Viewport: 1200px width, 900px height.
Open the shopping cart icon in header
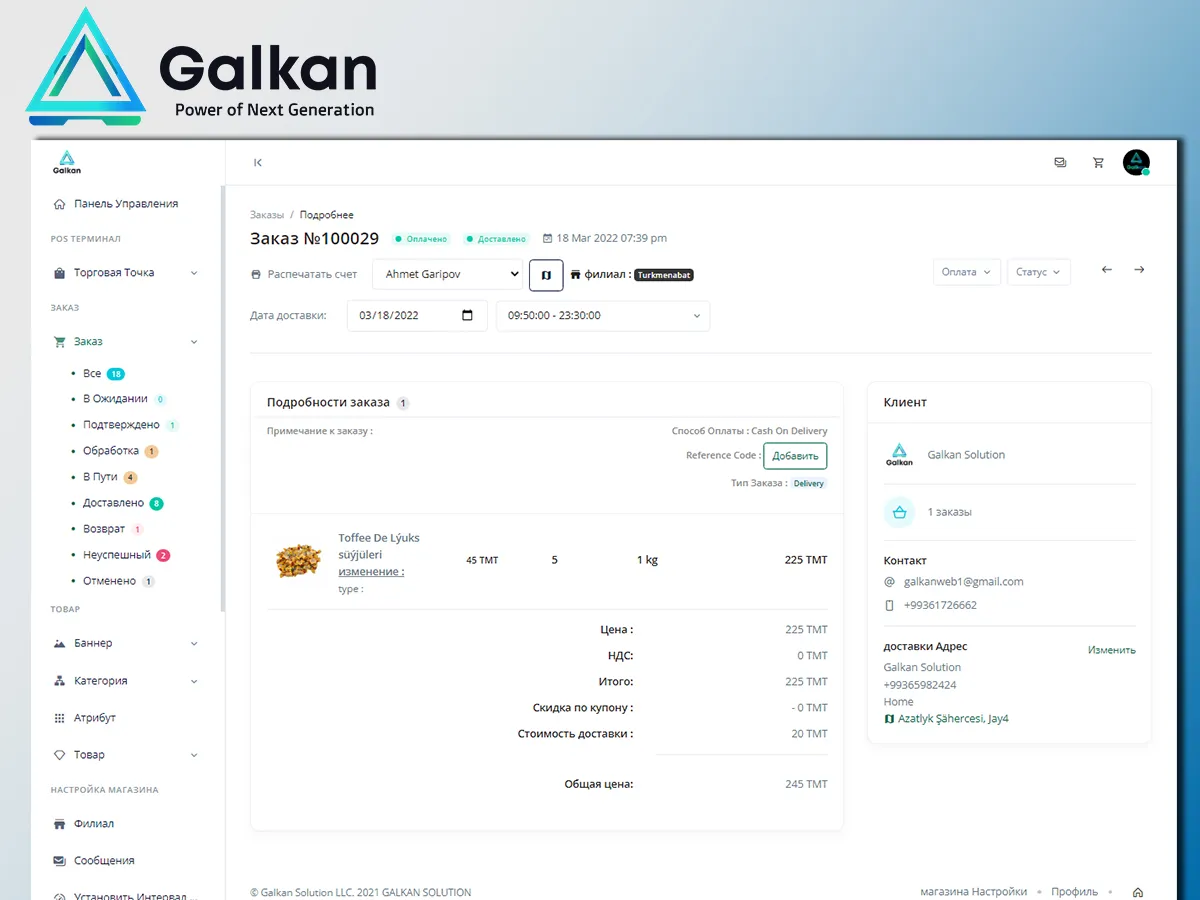[1098, 163]
